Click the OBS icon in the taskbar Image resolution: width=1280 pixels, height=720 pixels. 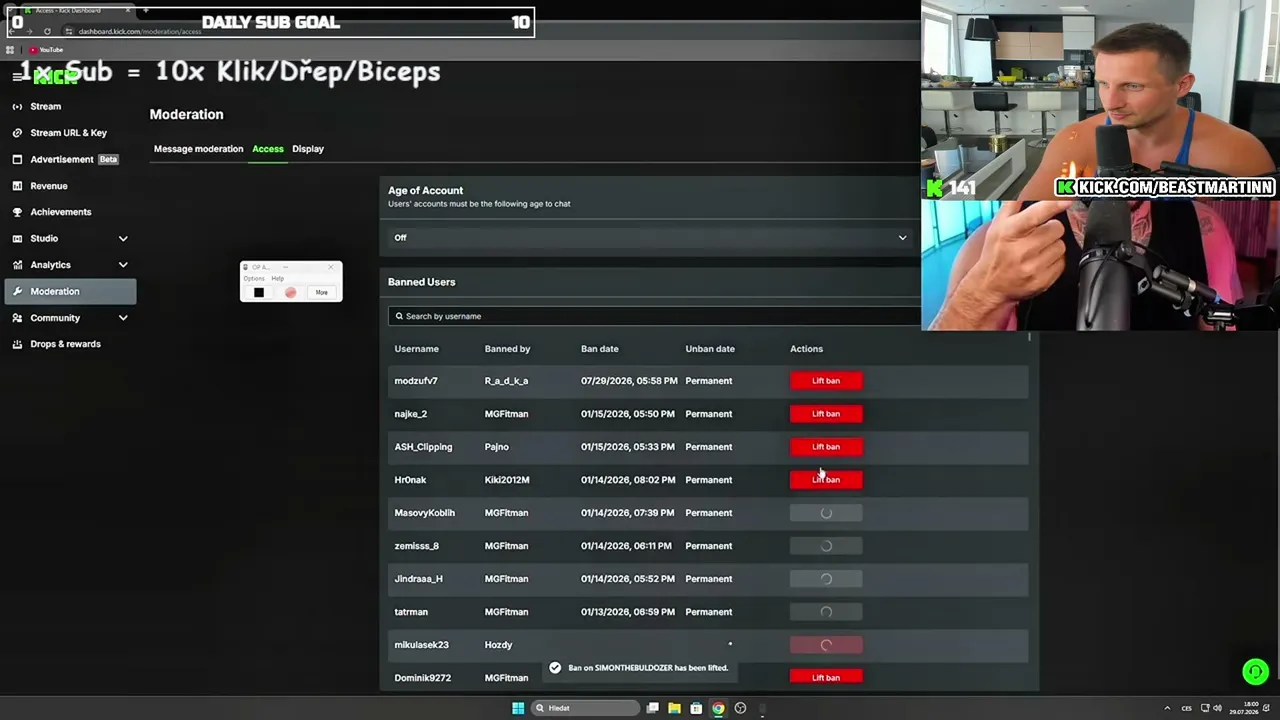(740, 708)
